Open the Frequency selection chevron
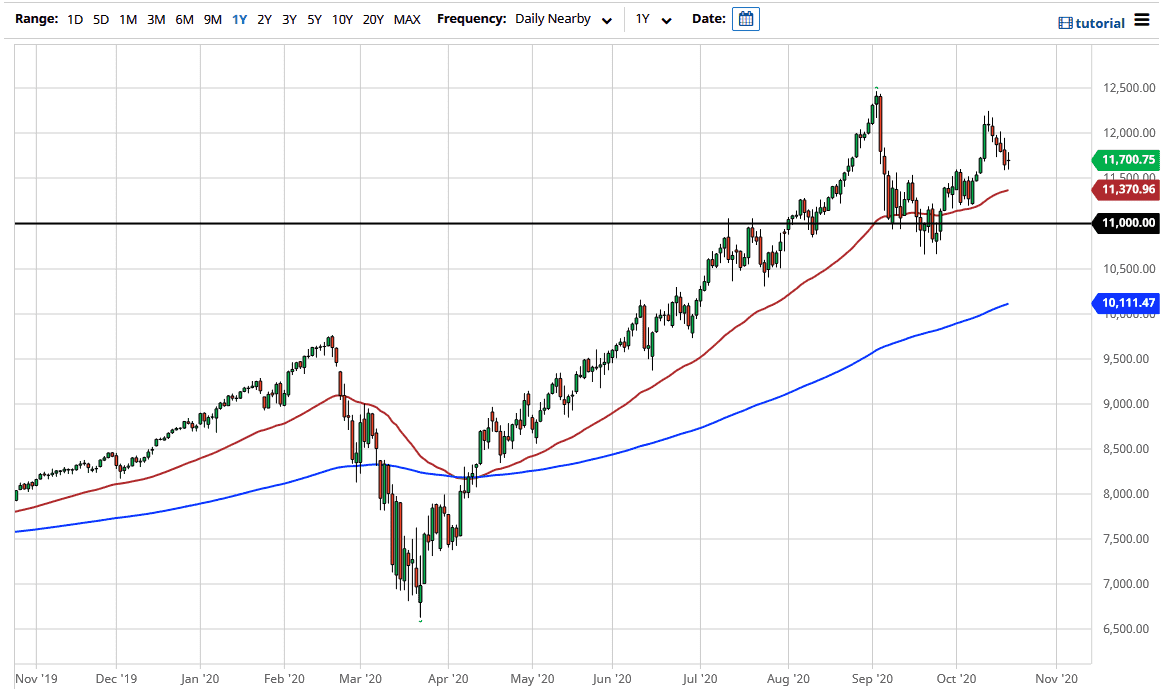The height and width of the screenshot is (689, 1167). coord(607,19)
